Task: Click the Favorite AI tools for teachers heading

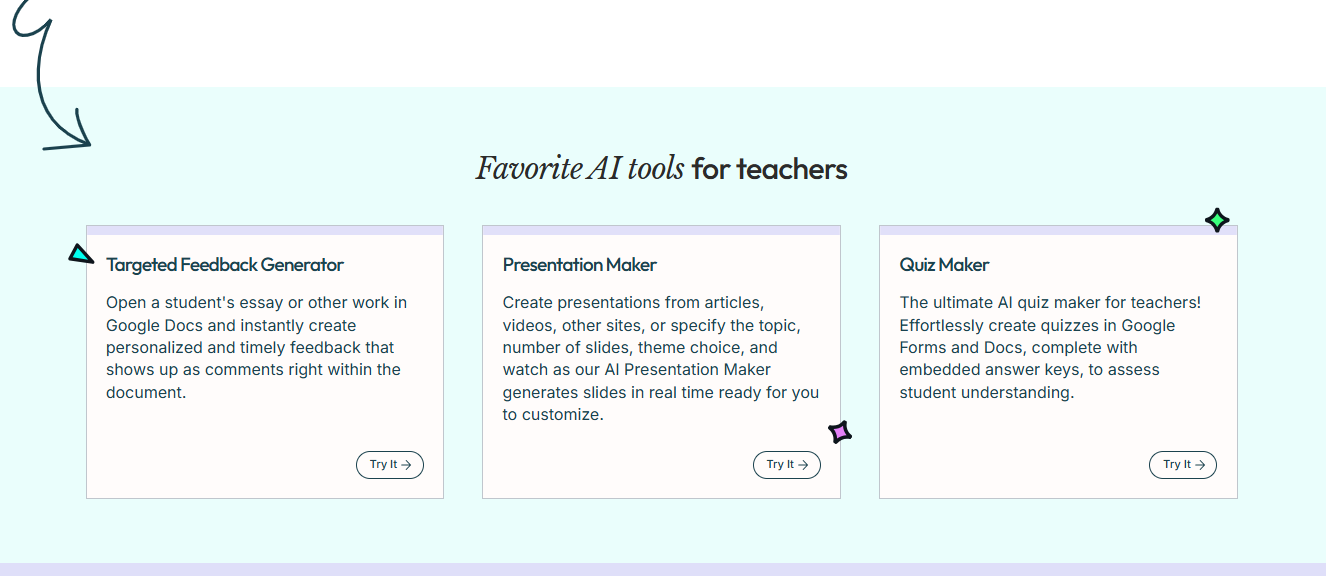Action: [x=662, y=169]
